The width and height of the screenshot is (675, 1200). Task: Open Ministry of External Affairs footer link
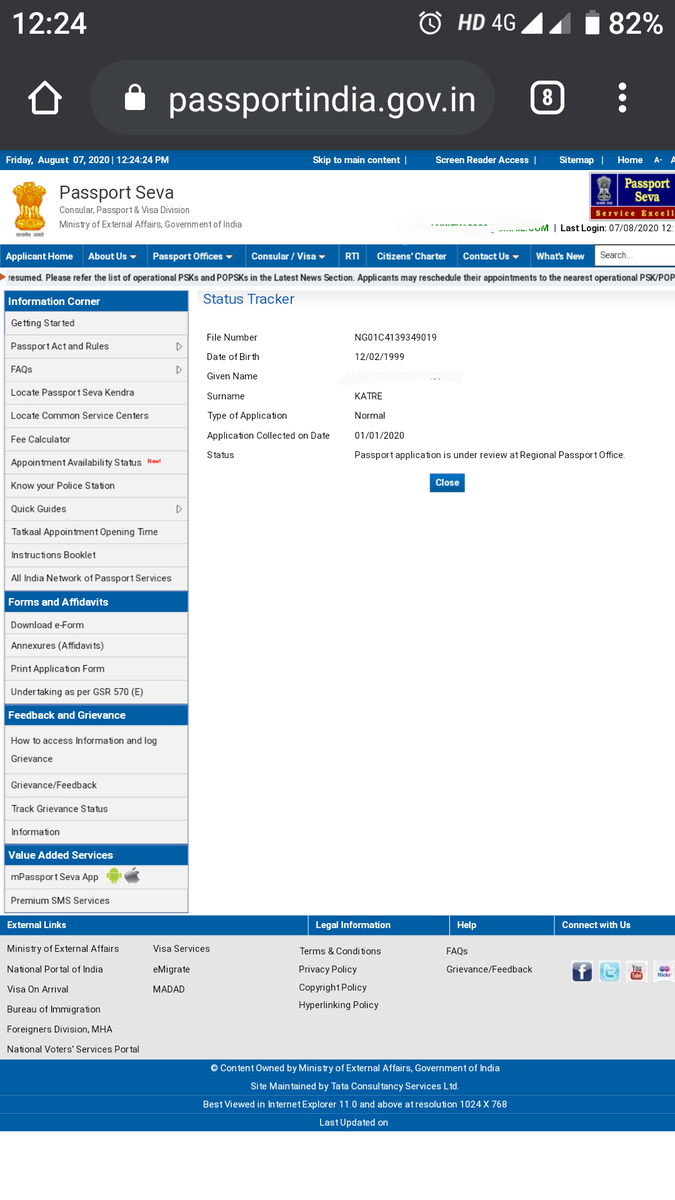pos(63,948)
